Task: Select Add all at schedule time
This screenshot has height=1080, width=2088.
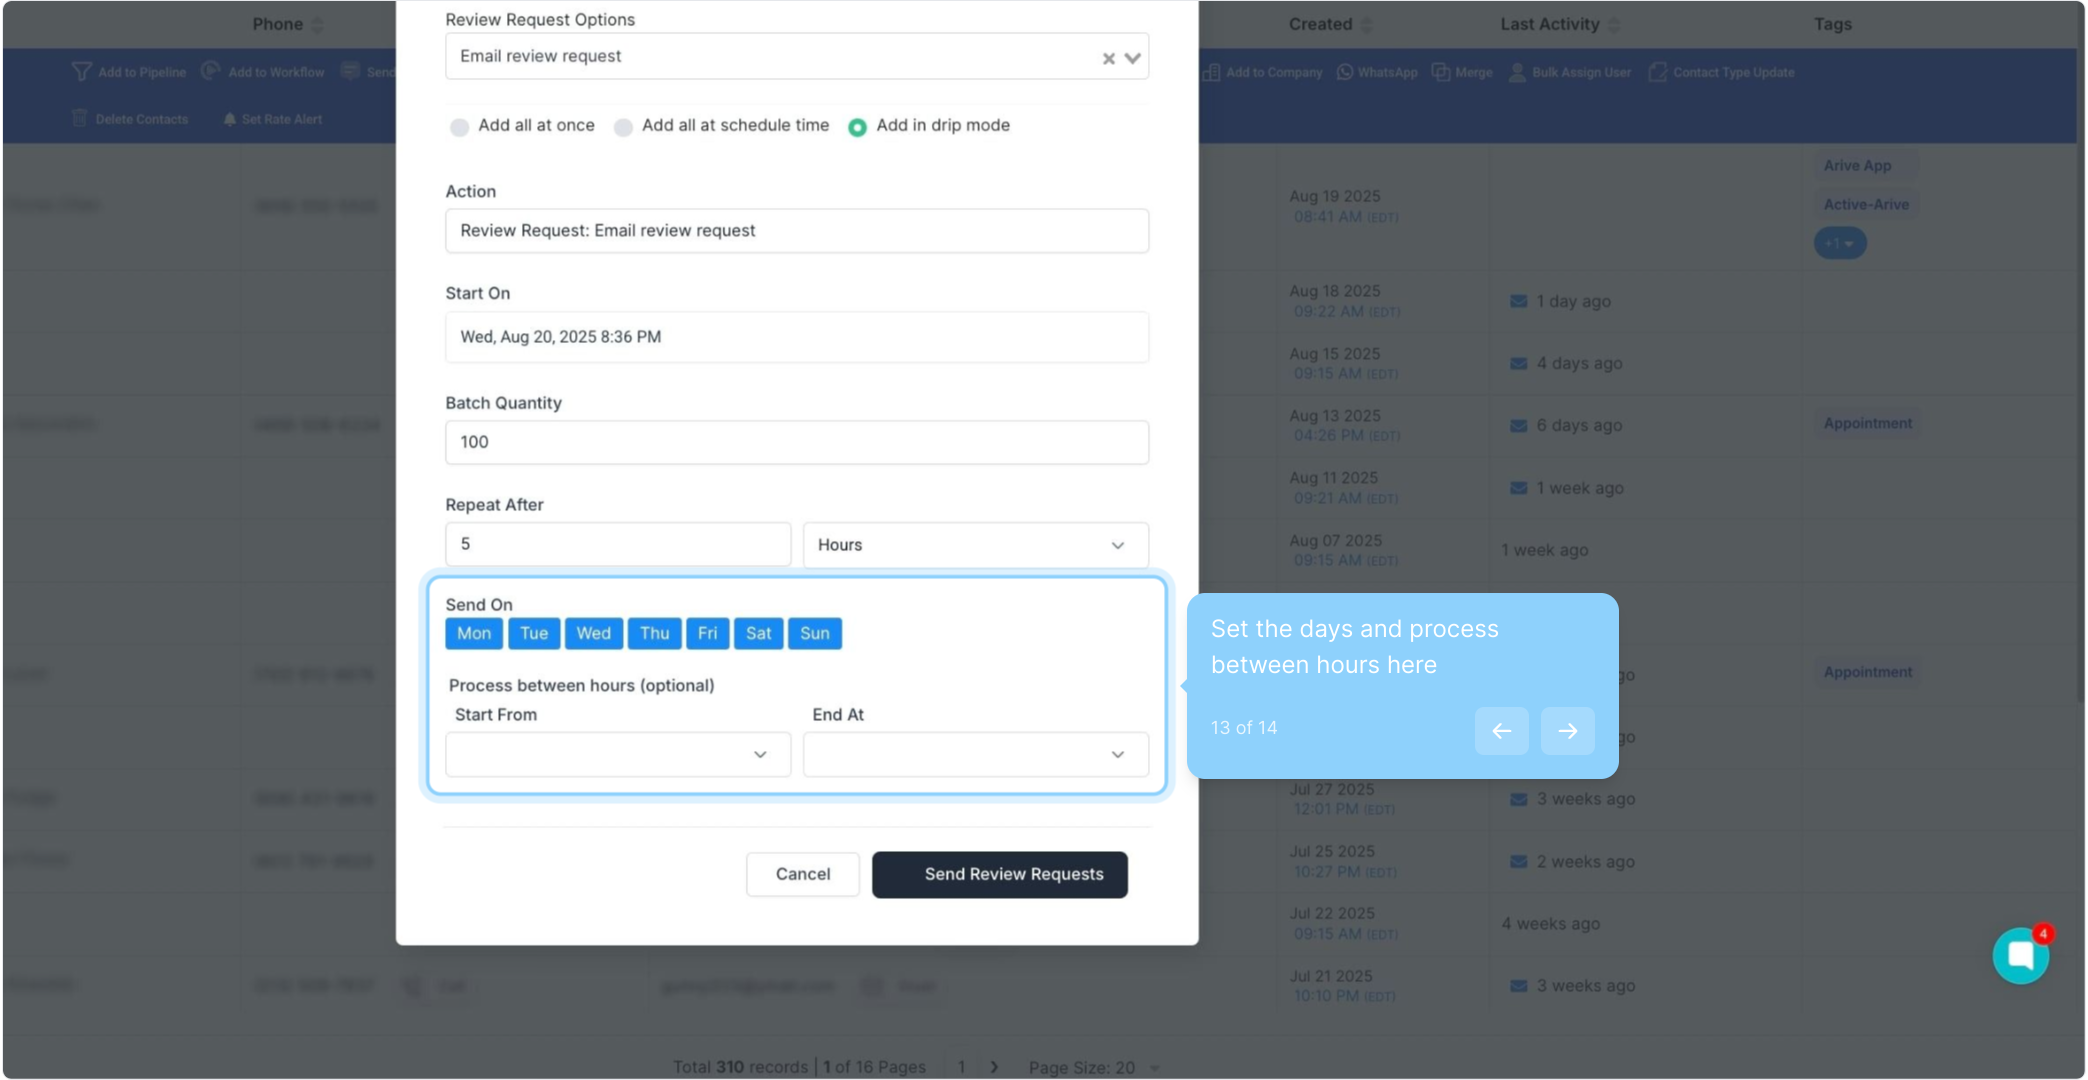Action: coord(623,127)
